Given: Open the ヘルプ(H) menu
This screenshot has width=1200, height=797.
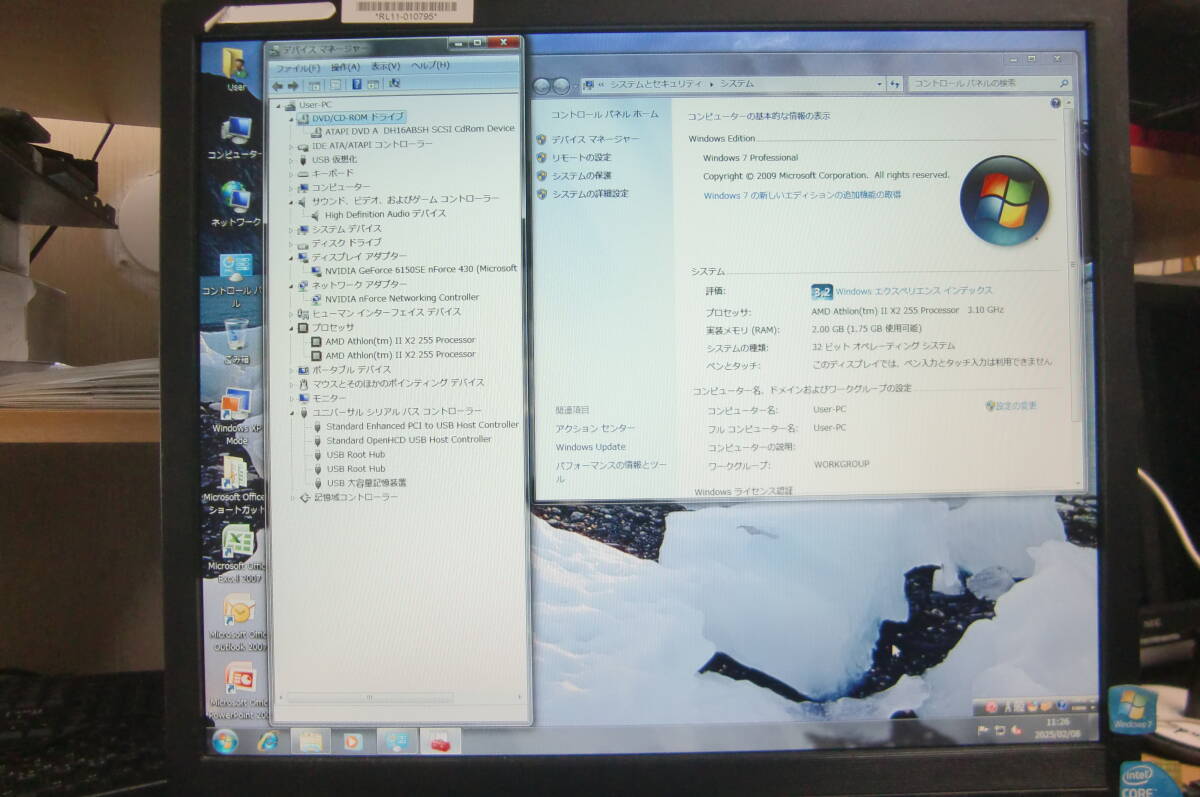Looking at the screenshot, I should click(430, 66).
